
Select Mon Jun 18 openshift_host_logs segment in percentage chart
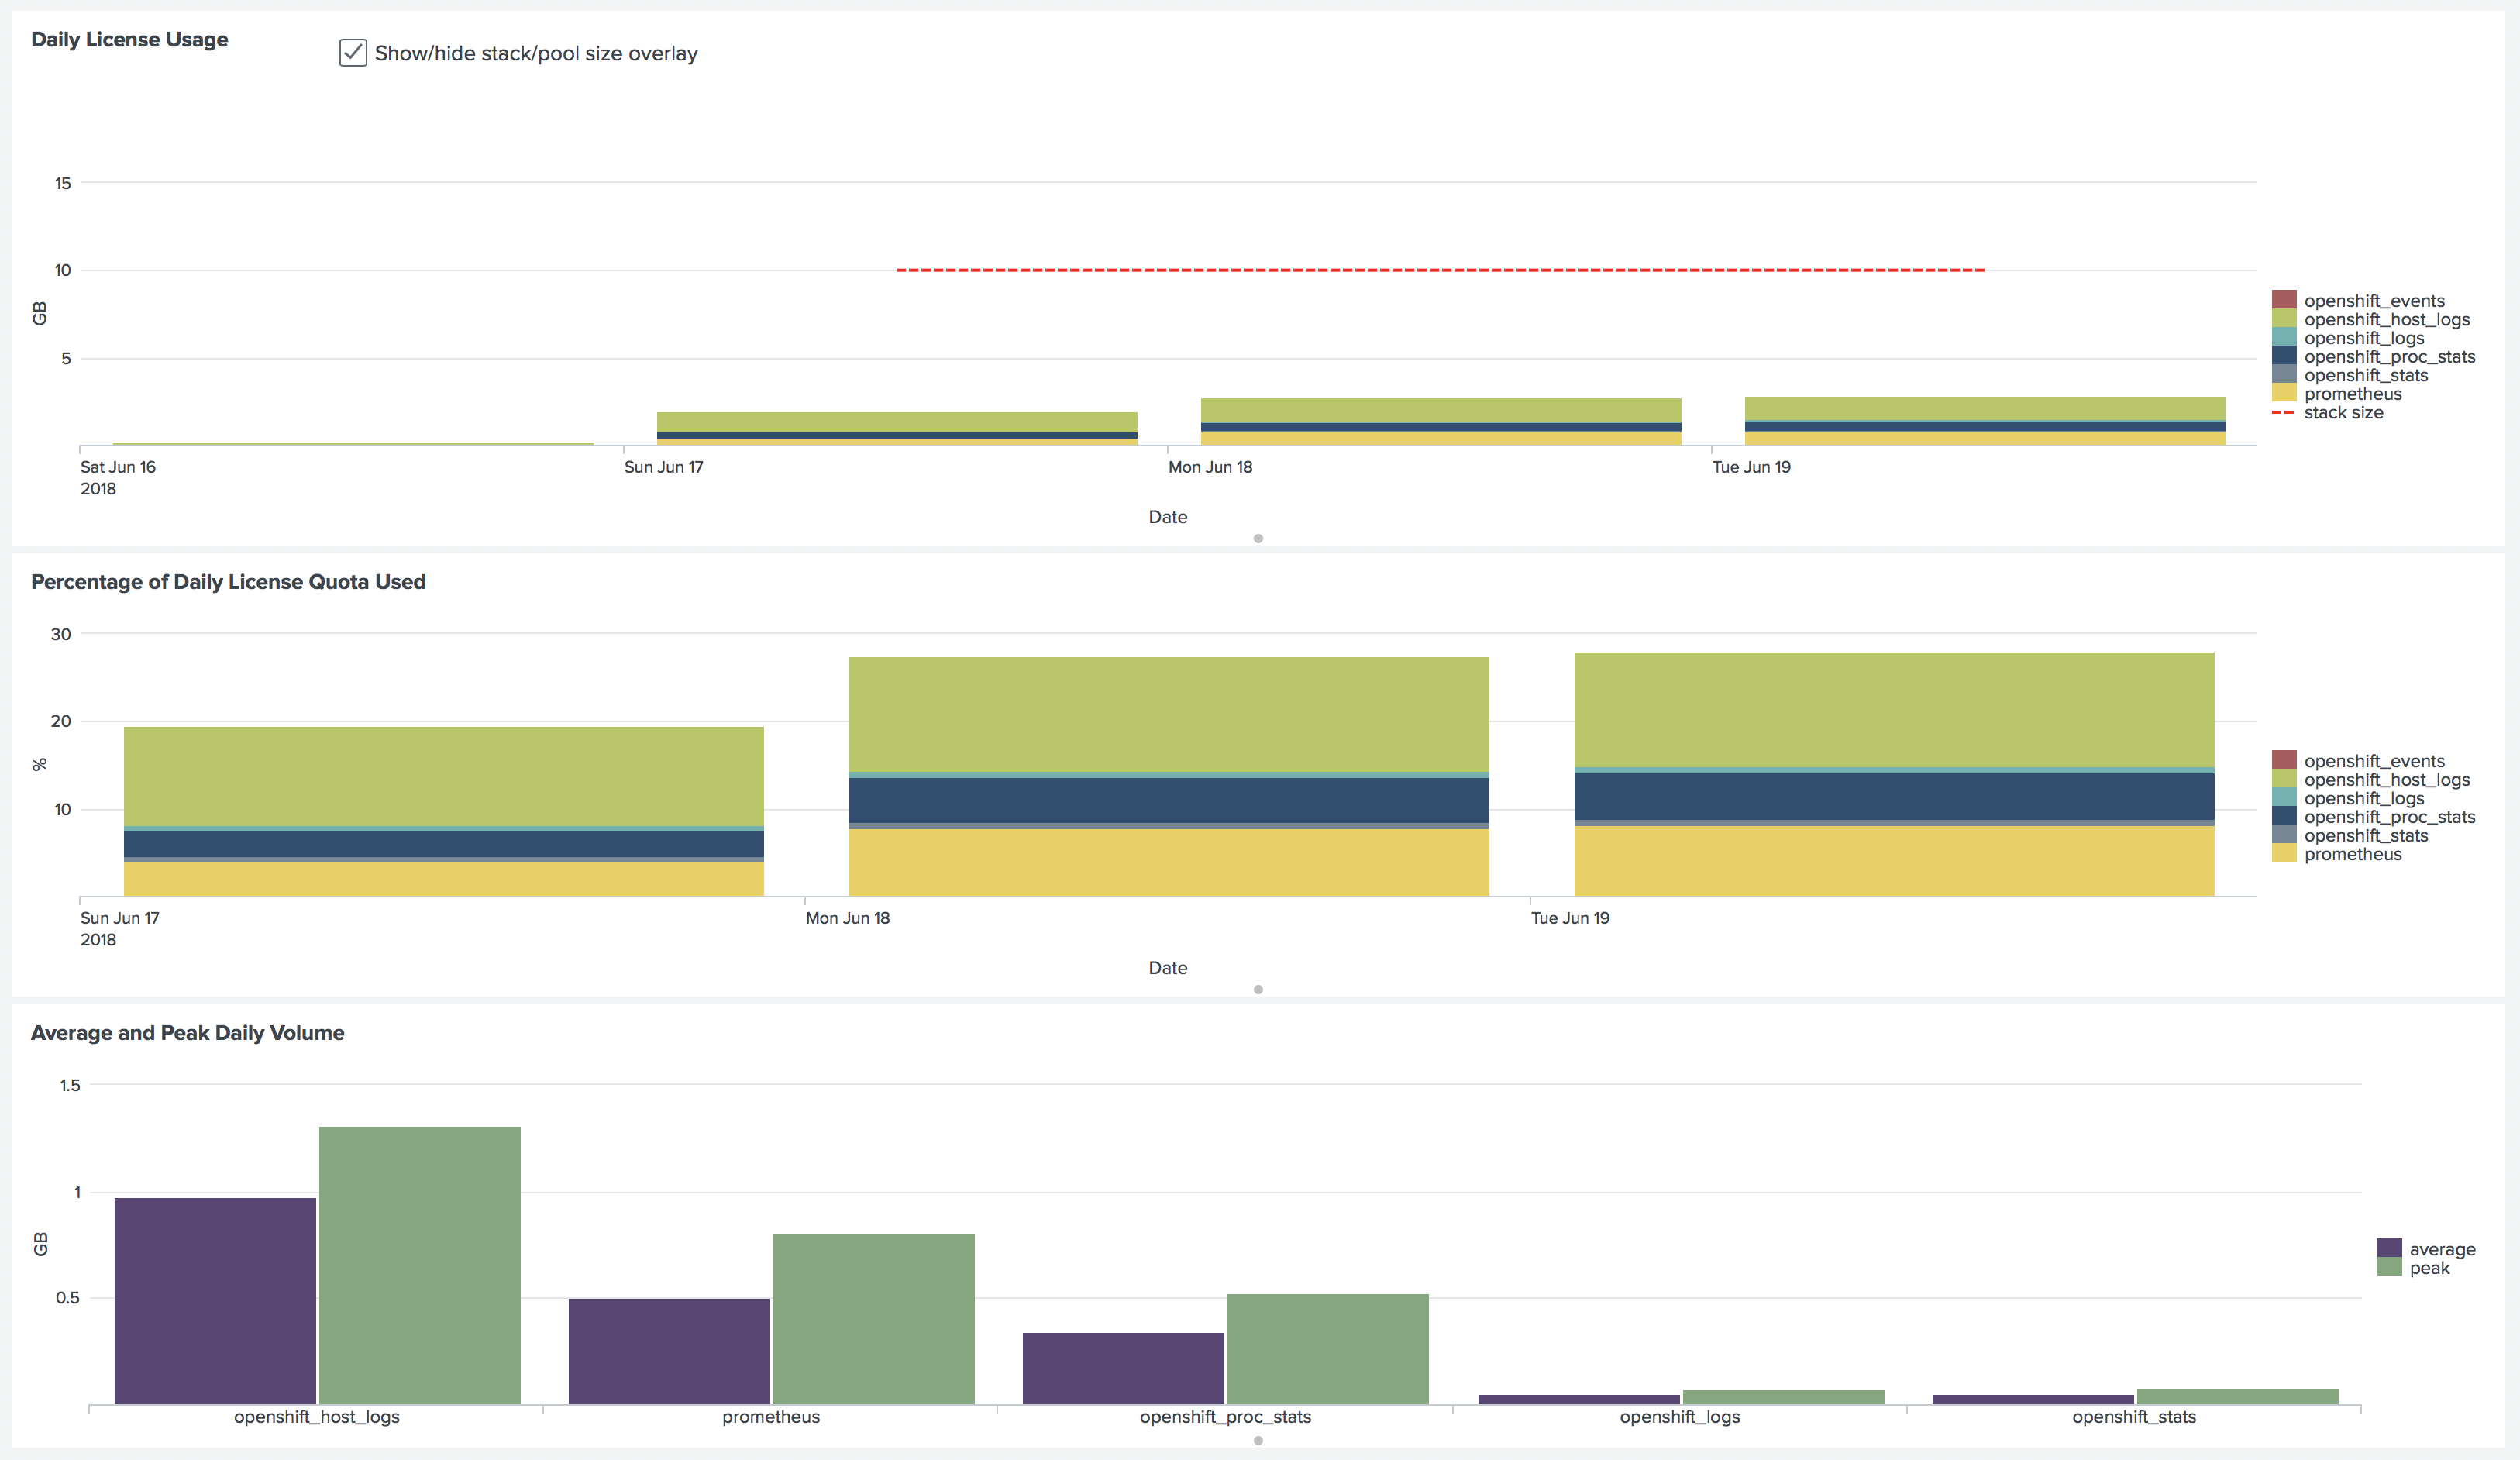(x=1169, y=714)
